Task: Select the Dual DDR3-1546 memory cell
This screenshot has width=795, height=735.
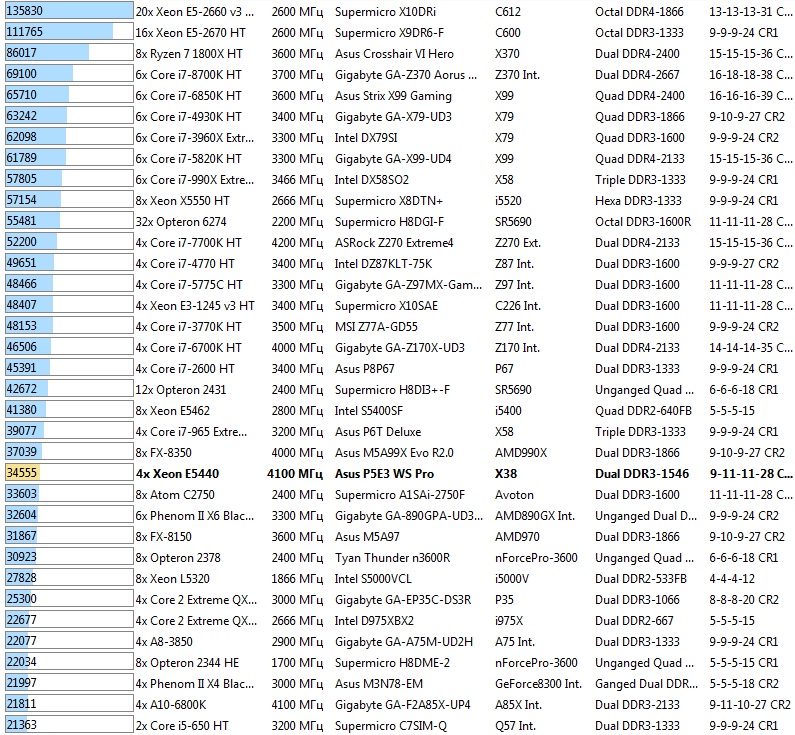Action: click(641, 473)
